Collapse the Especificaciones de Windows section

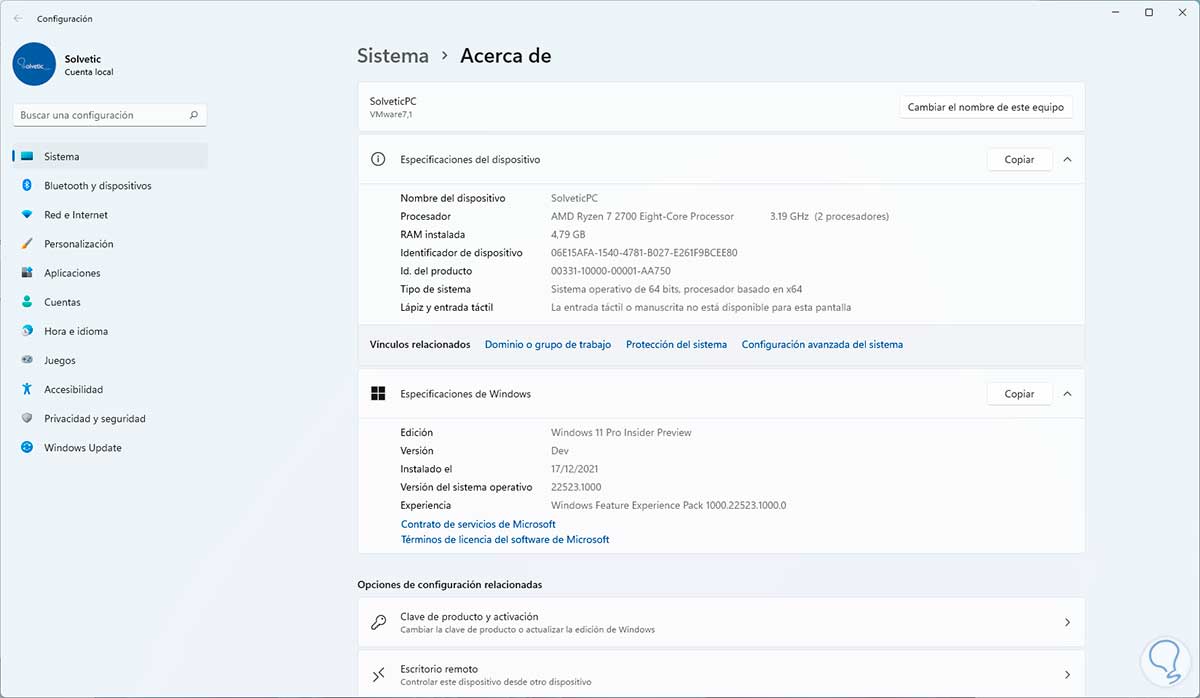[x=1067, y=394]
